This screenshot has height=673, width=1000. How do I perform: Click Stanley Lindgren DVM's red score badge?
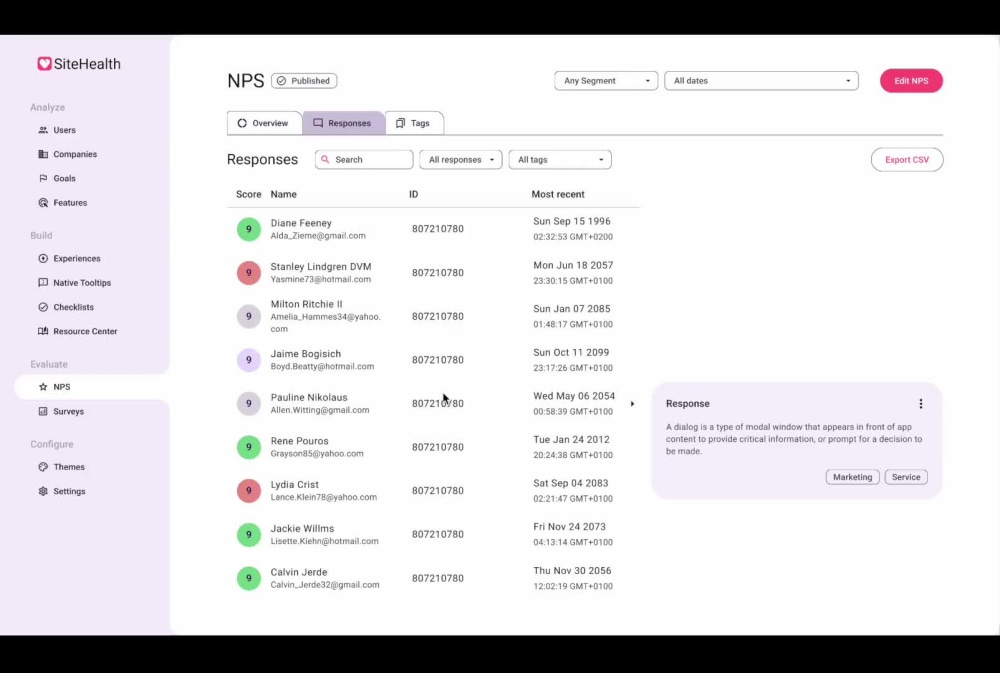click(x=249, y=272)
